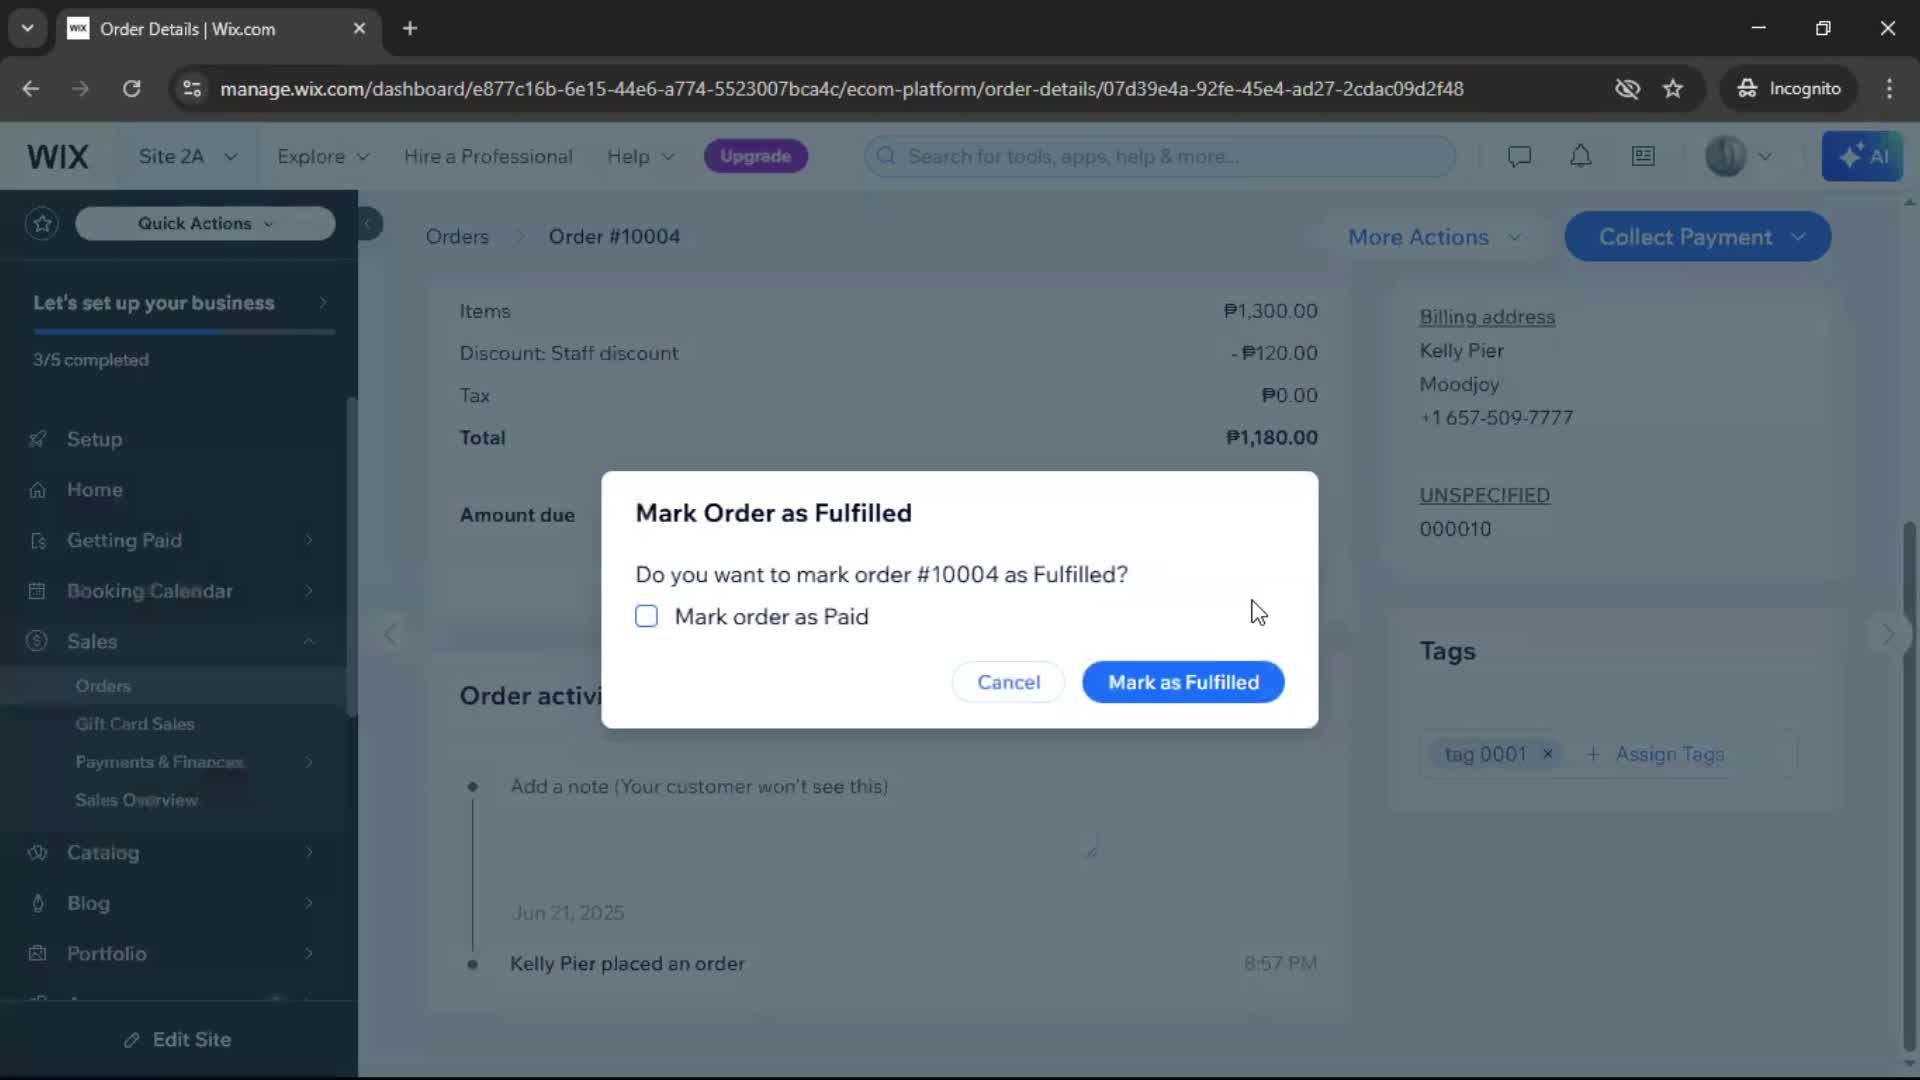Image resolution: width=1920 pixels, height=1080 pixels.
Task: Collapse the sidebar with arrow toggle
Action: [x=369, y=223]
